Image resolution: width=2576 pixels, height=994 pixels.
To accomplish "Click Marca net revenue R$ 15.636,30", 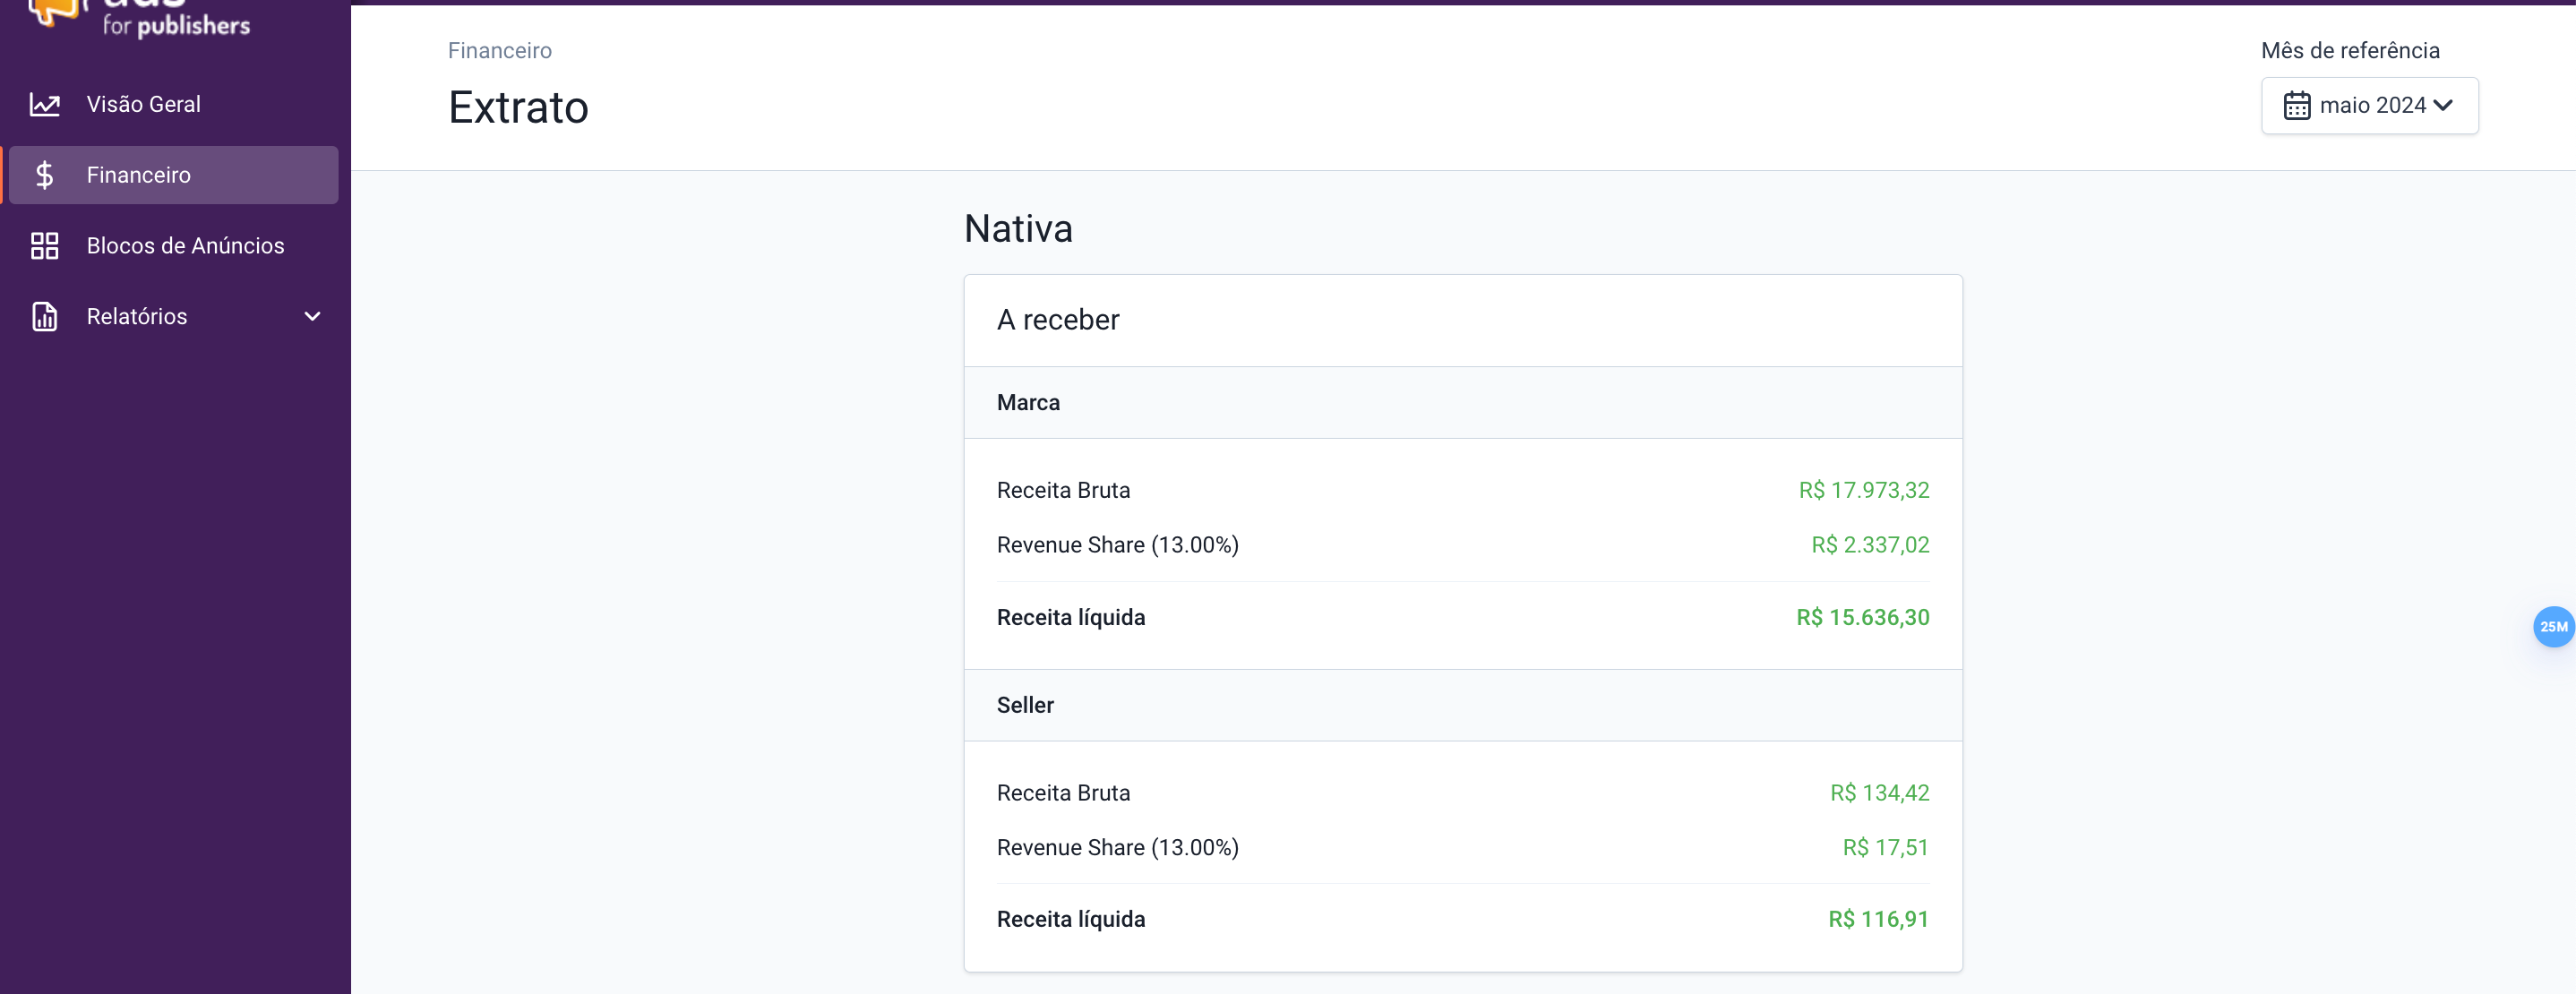I will click(x=1862, y=618).
